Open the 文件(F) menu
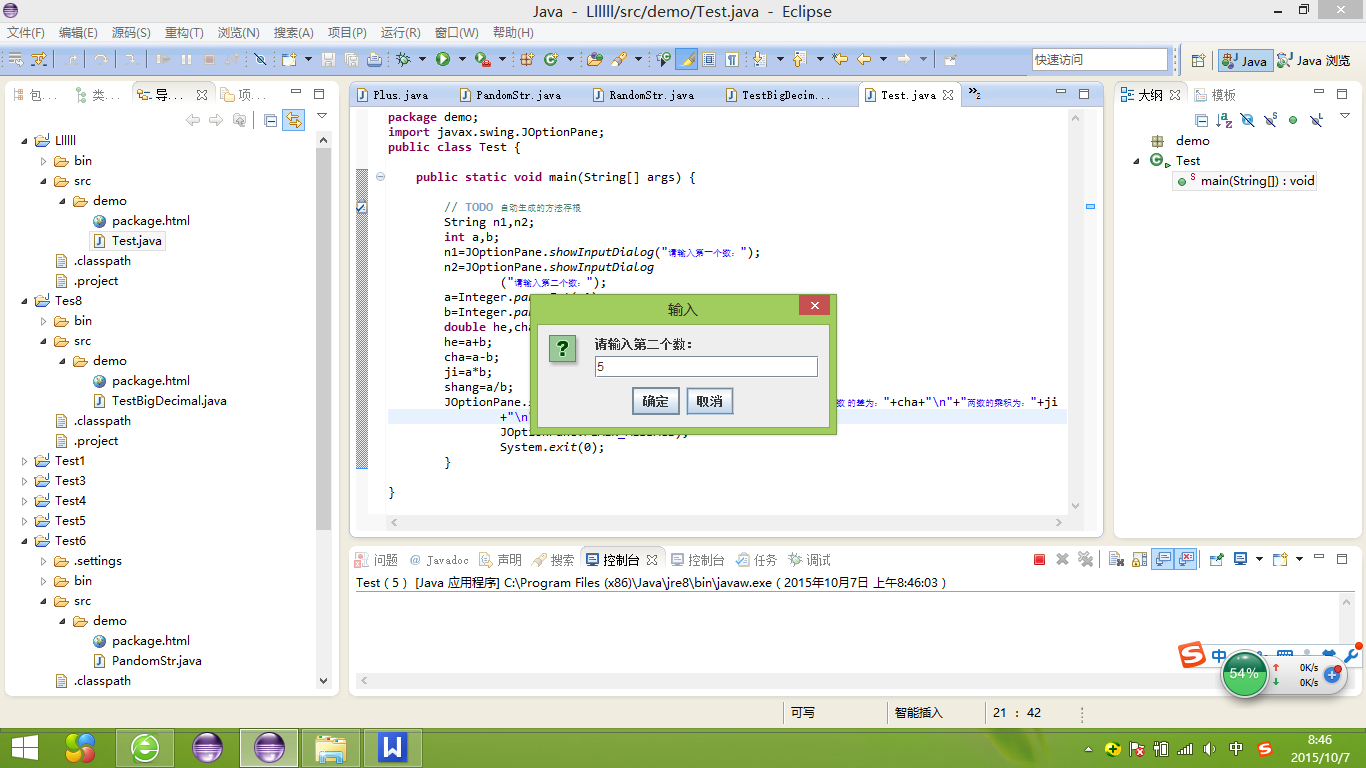The height and width of the screenshot is (768, 1366). pos(25,33)
